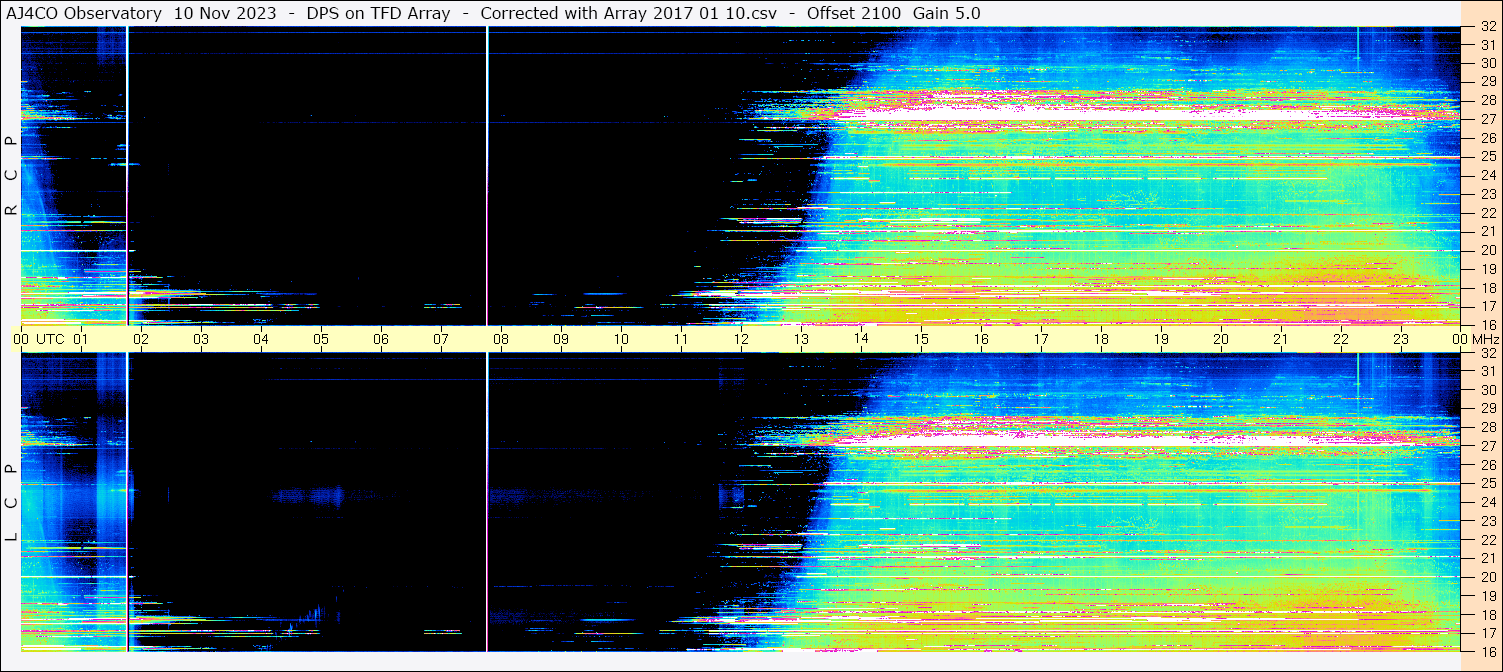This screenshot has height=672, width=1503.
Task: Click the '20' hour tick on the time axis
Action: point(1221,339)
